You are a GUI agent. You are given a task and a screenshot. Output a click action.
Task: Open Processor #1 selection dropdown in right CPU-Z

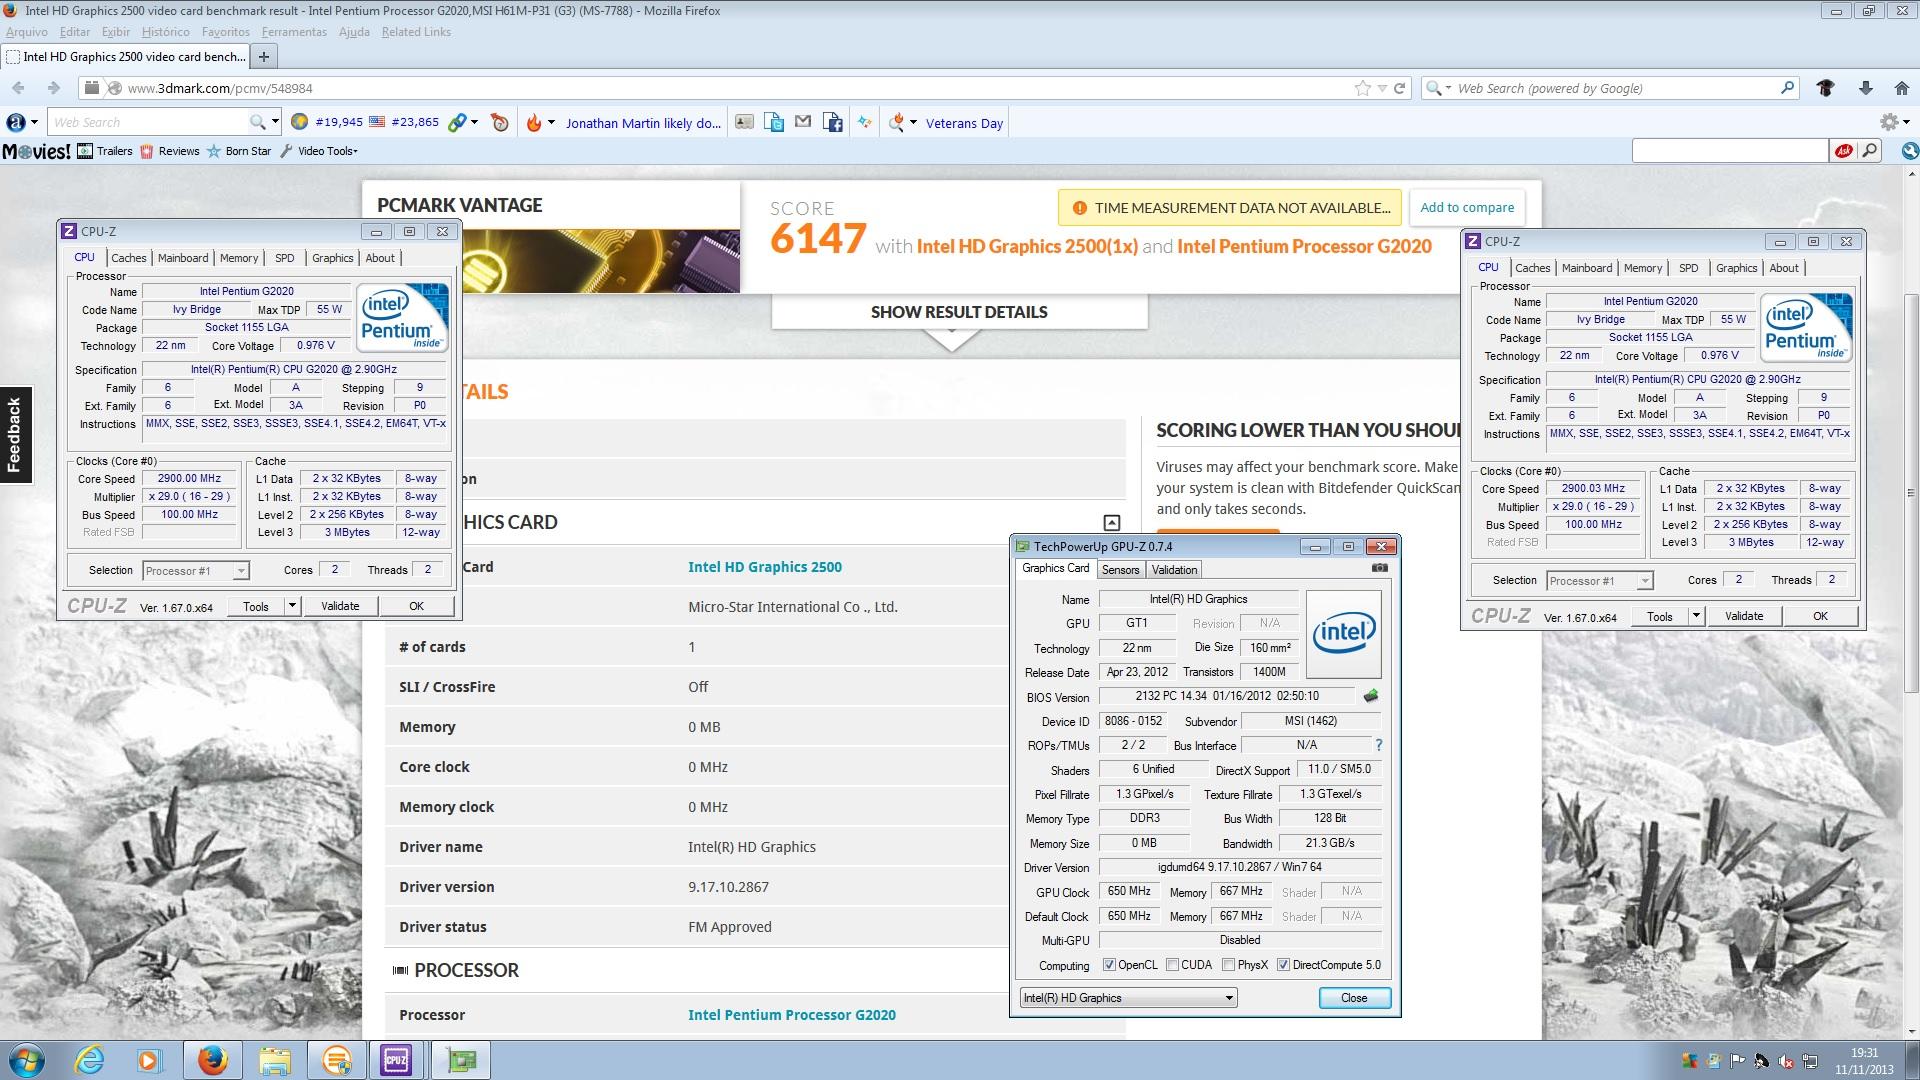tap(1600, 581)
